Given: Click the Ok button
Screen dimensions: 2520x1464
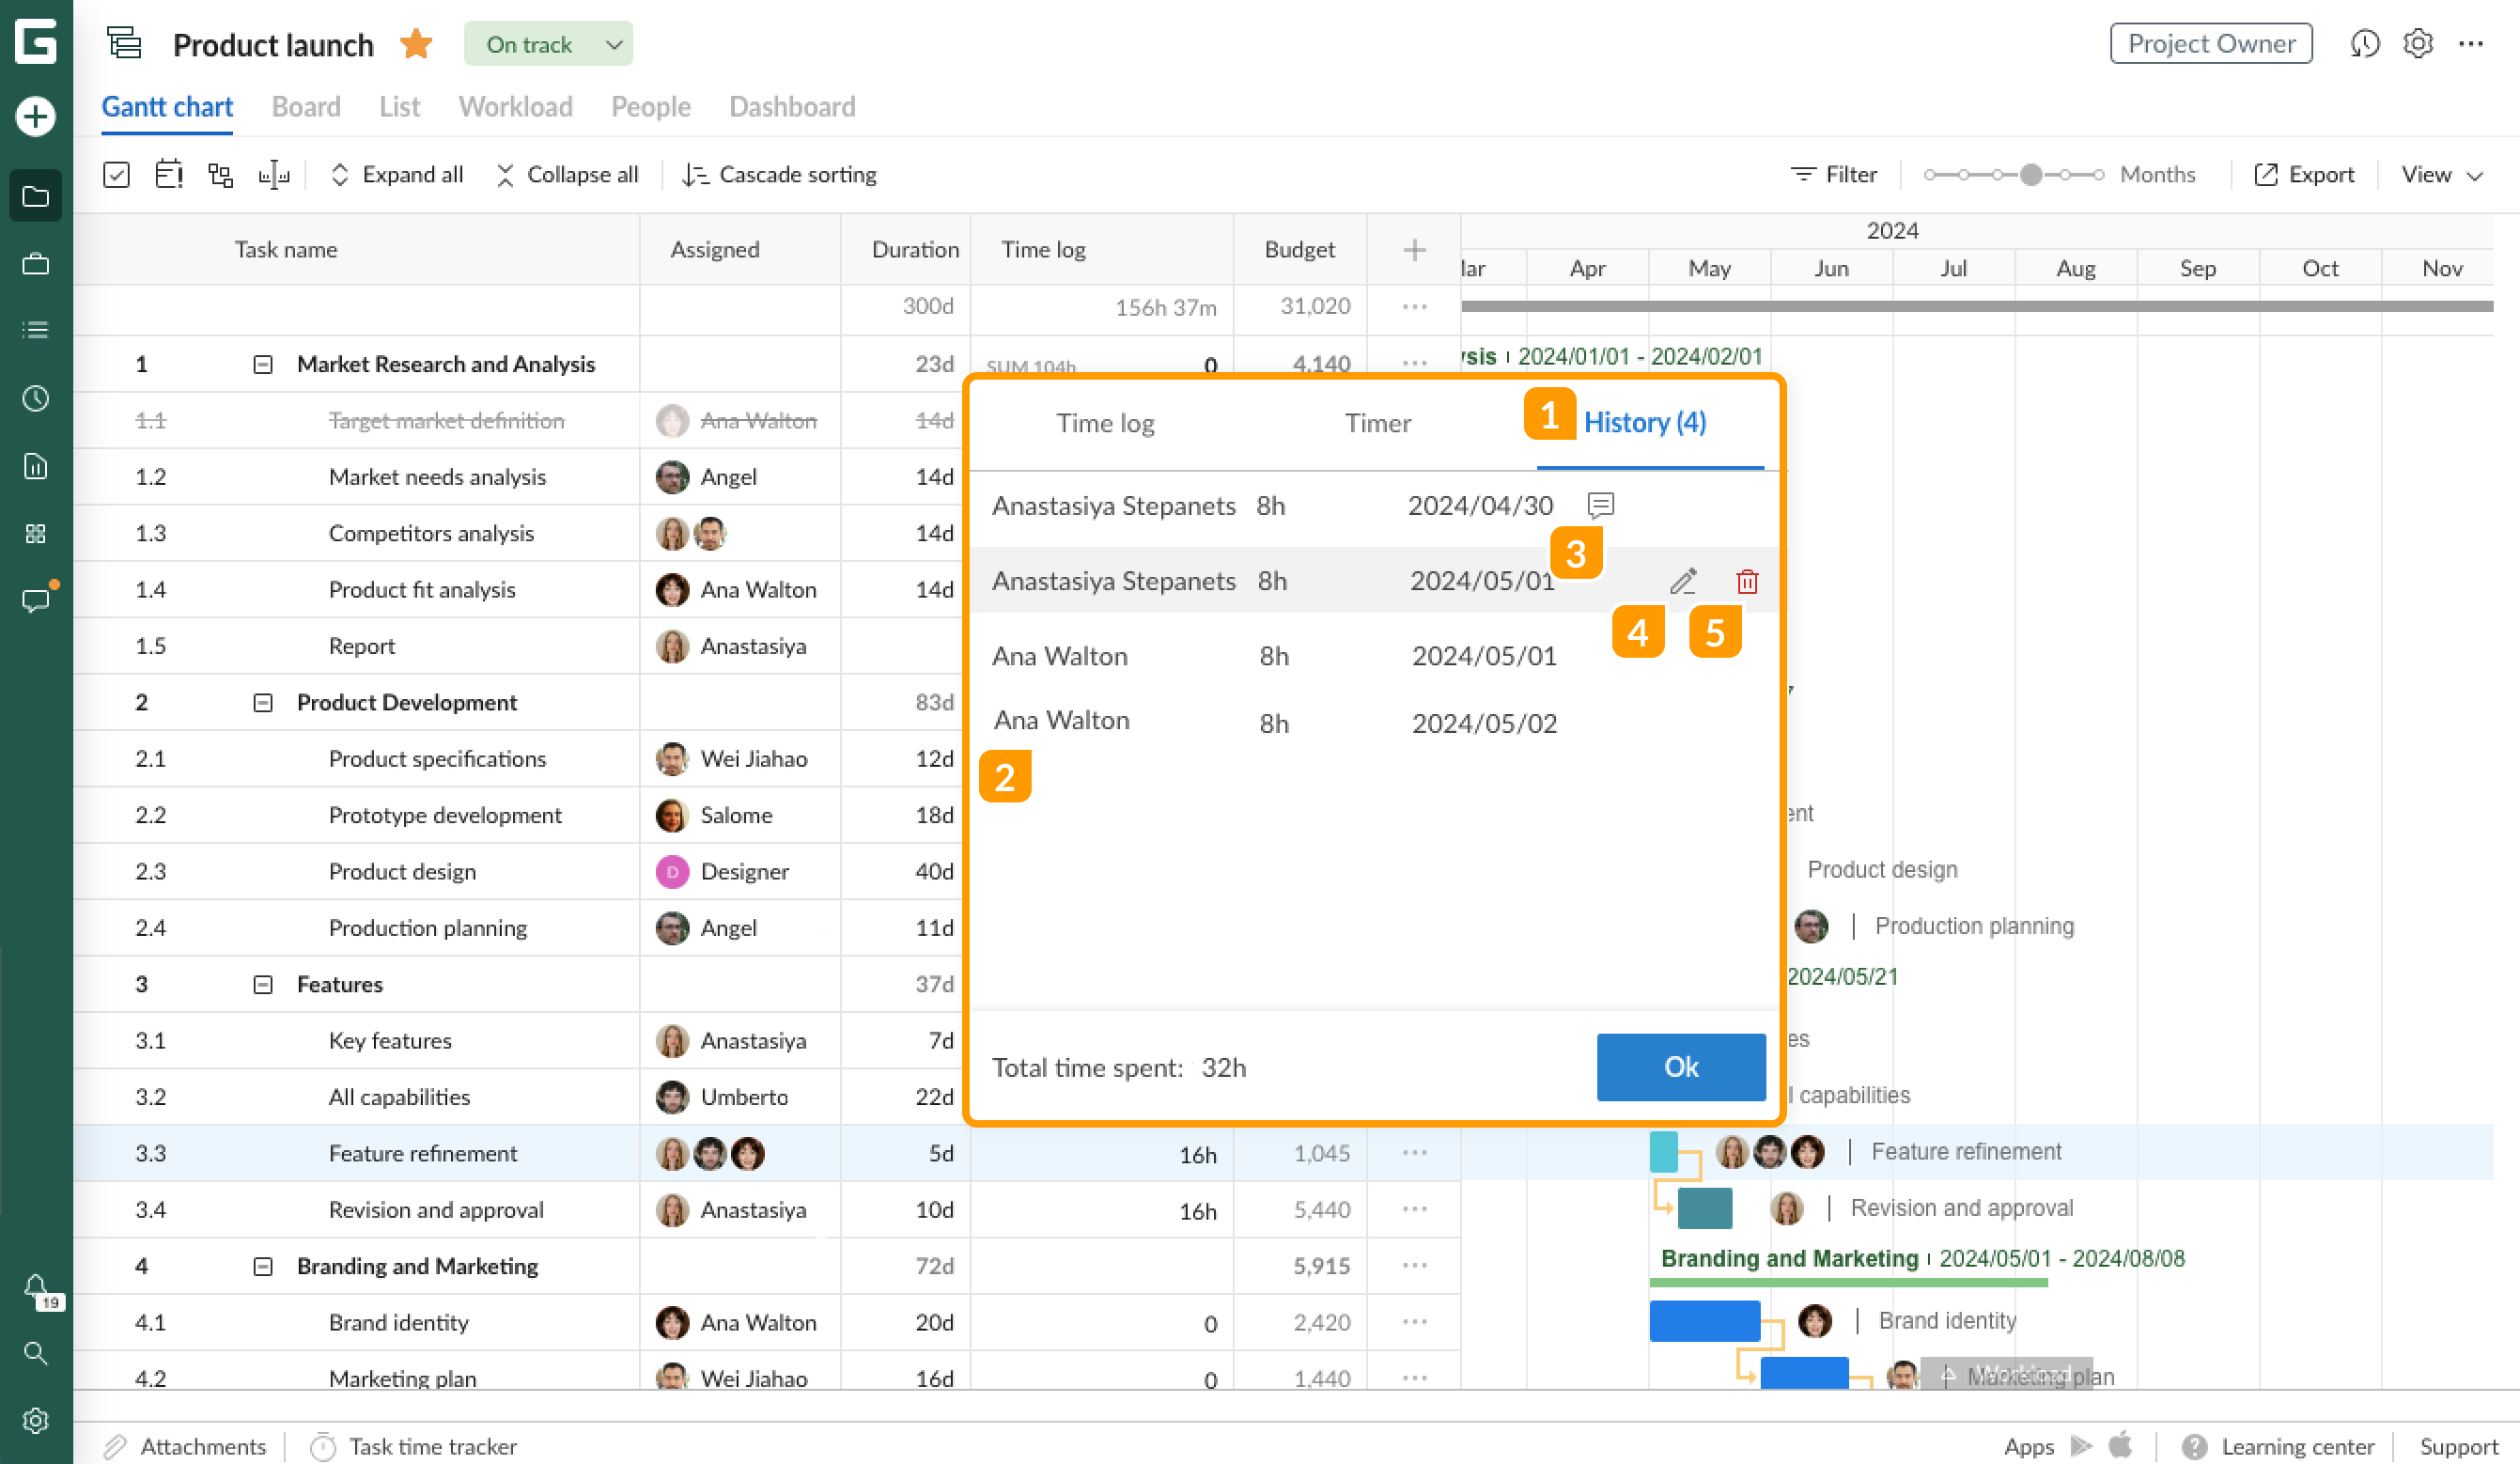Looking at the screenshot, I should click(1680, 1067).
